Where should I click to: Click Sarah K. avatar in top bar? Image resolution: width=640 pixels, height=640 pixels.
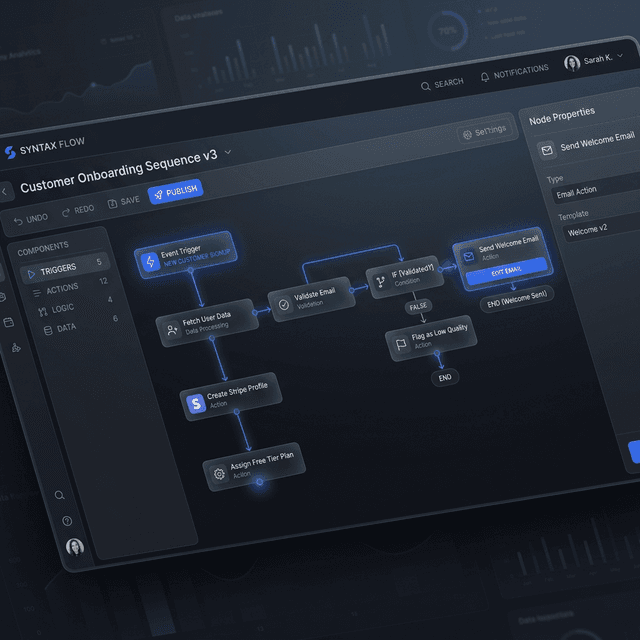coord(572,63)
